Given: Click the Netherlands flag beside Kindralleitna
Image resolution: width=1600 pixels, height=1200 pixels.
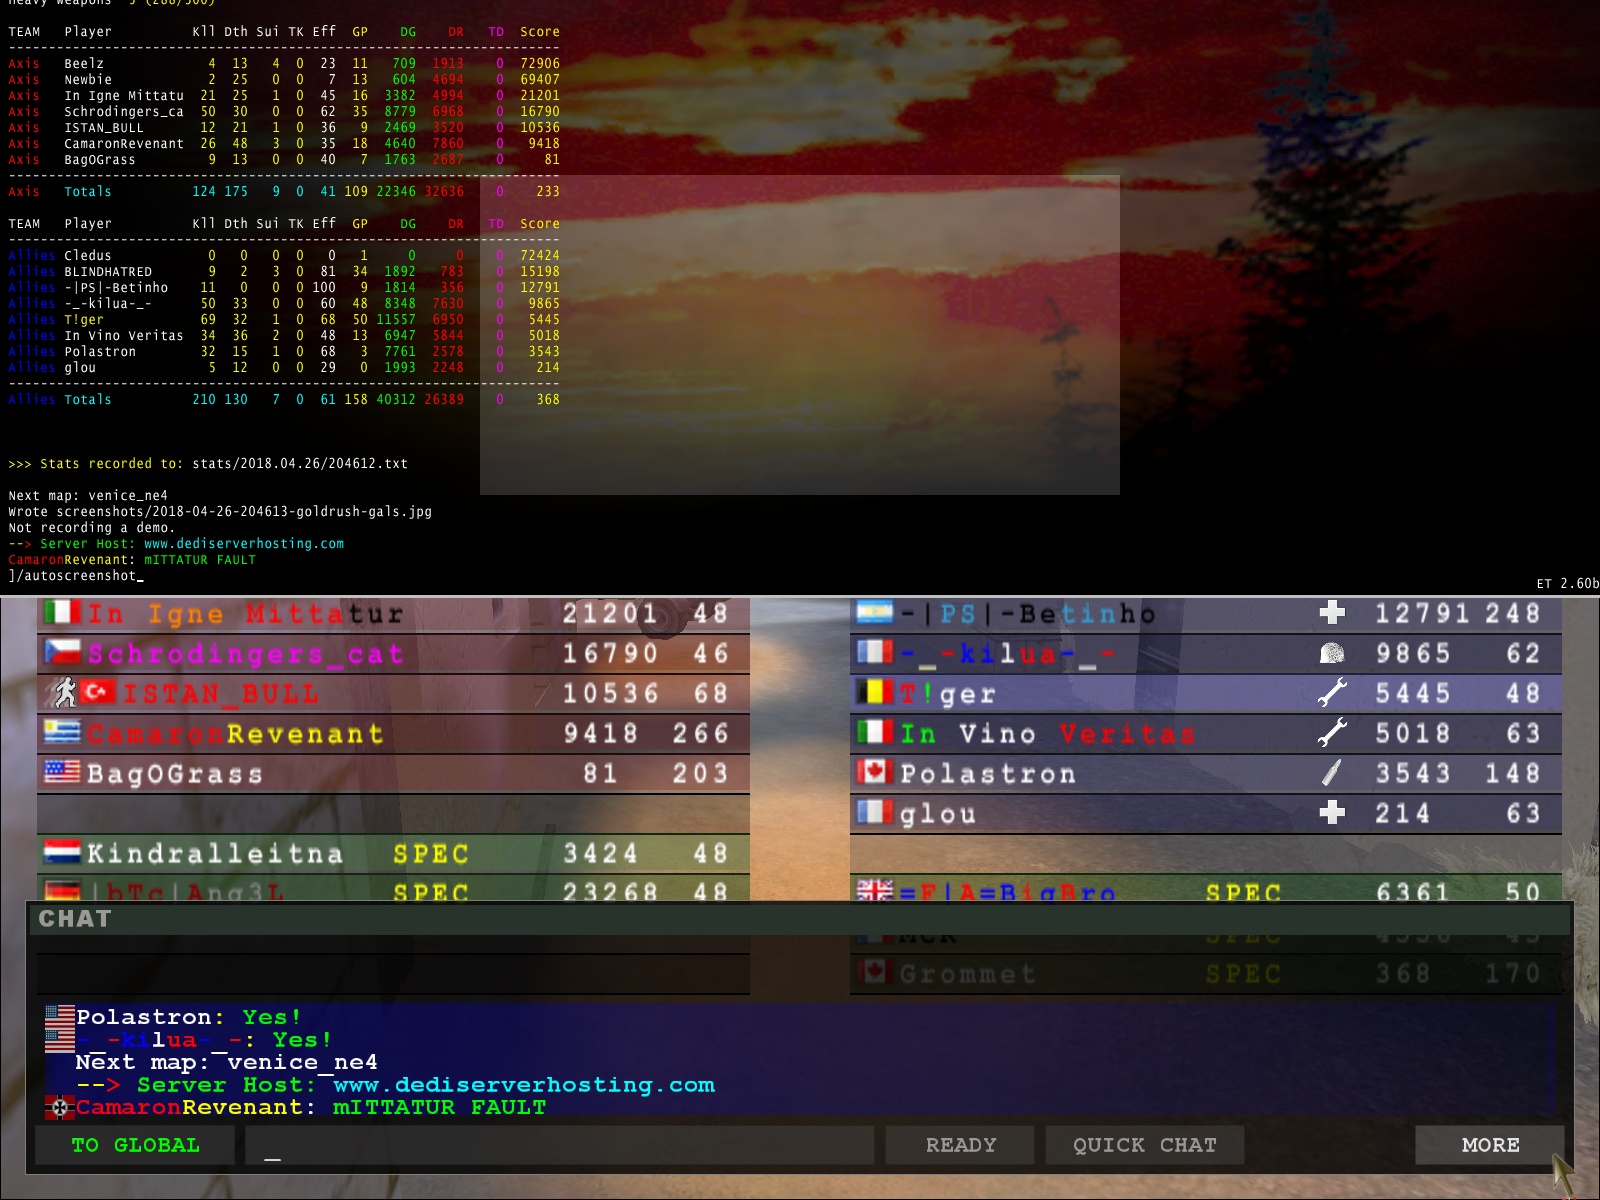Looking at the screenshot, I should click(x=62, y=852).
